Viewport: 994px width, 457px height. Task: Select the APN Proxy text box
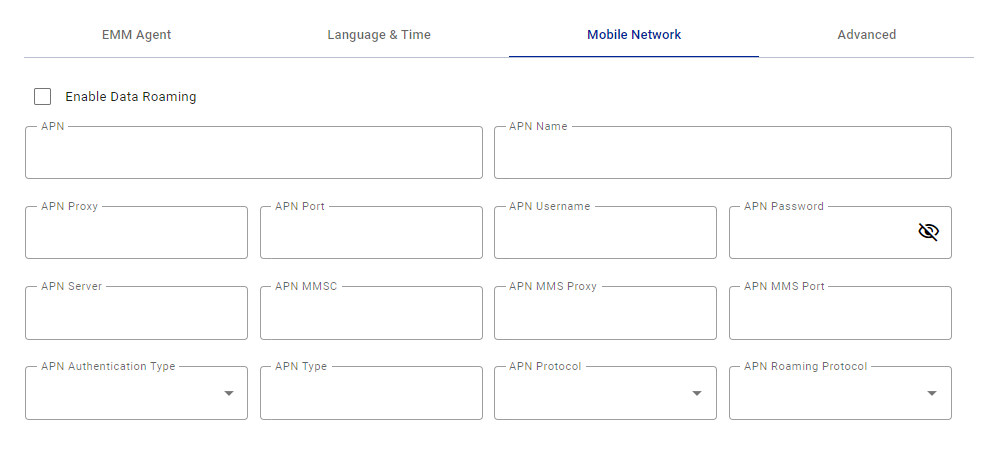(136, 233)
